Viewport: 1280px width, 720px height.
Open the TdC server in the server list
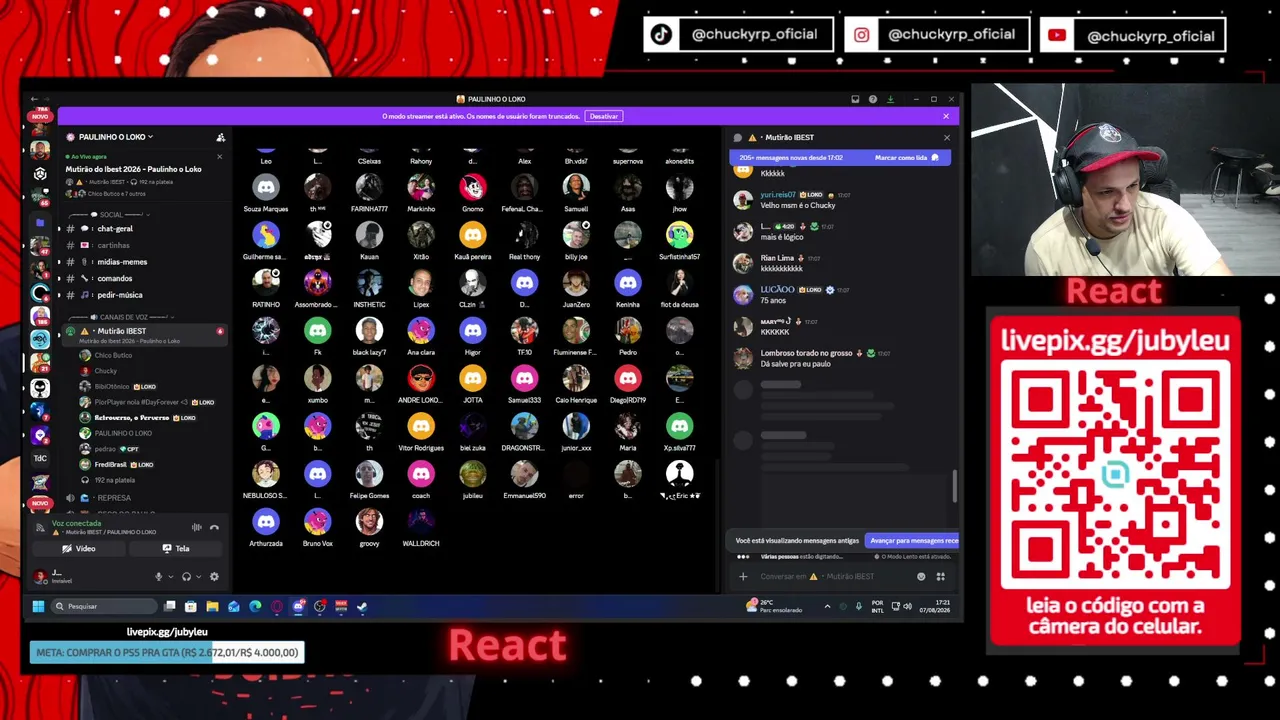40,458
